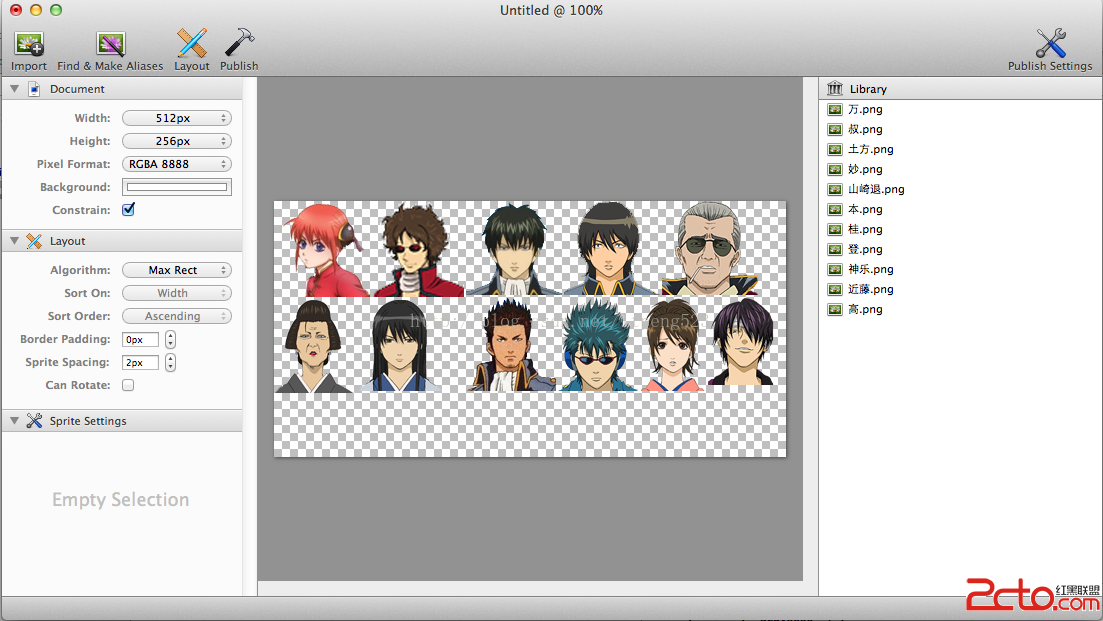The height and width of the screenshot is (621, 1103).
Task: Open the Pixel Format RGBA 8888 dropdown
Action: coord(177,164)
